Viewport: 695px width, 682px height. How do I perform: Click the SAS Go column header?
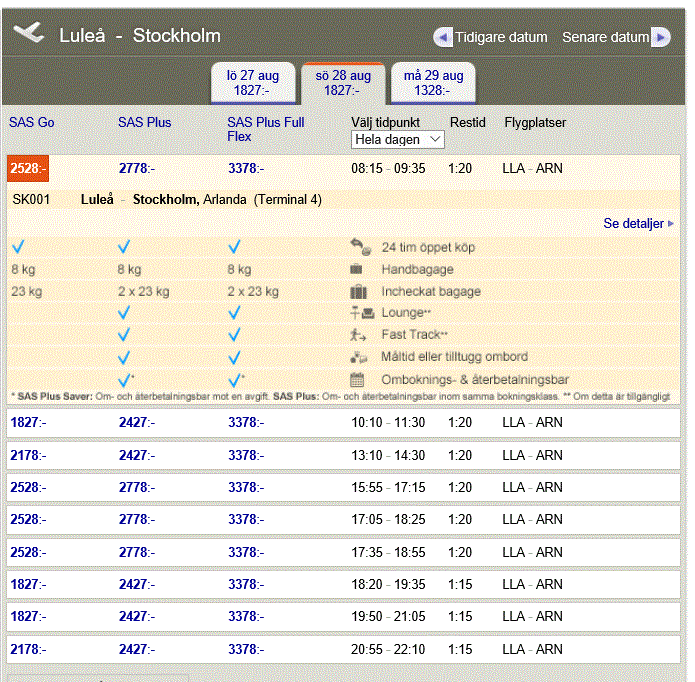(x=31, y=122)
